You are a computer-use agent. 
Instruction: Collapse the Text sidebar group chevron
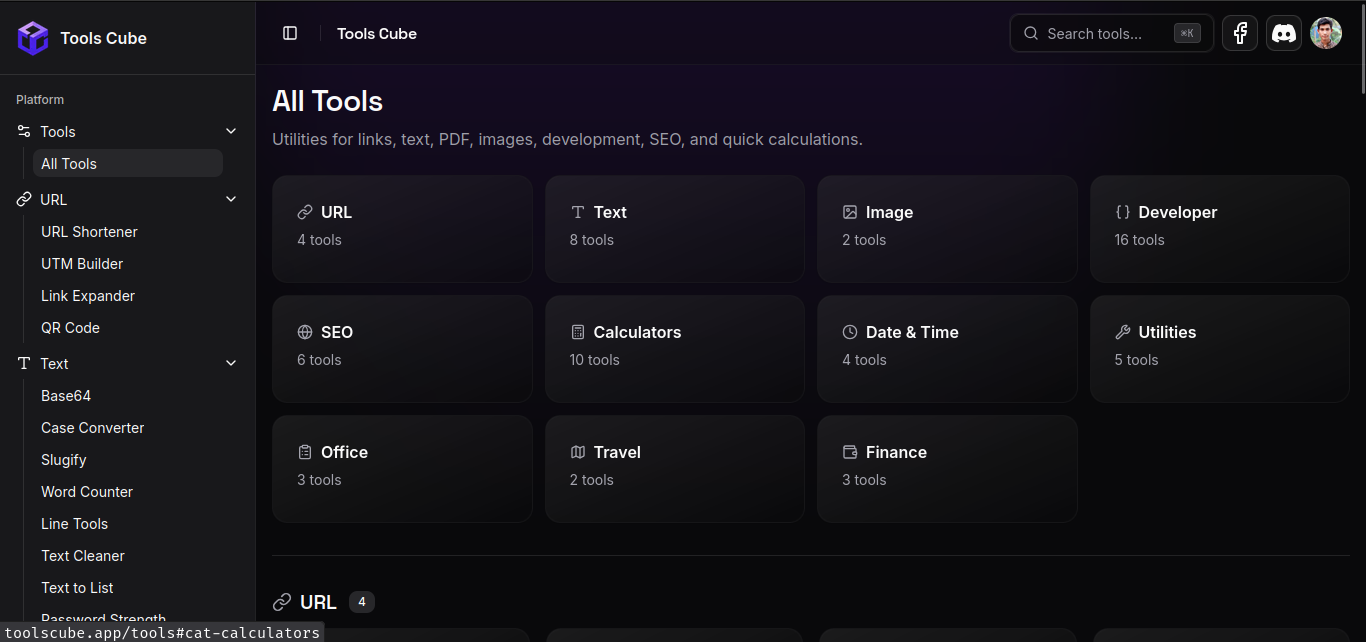[x=231, y=363]
